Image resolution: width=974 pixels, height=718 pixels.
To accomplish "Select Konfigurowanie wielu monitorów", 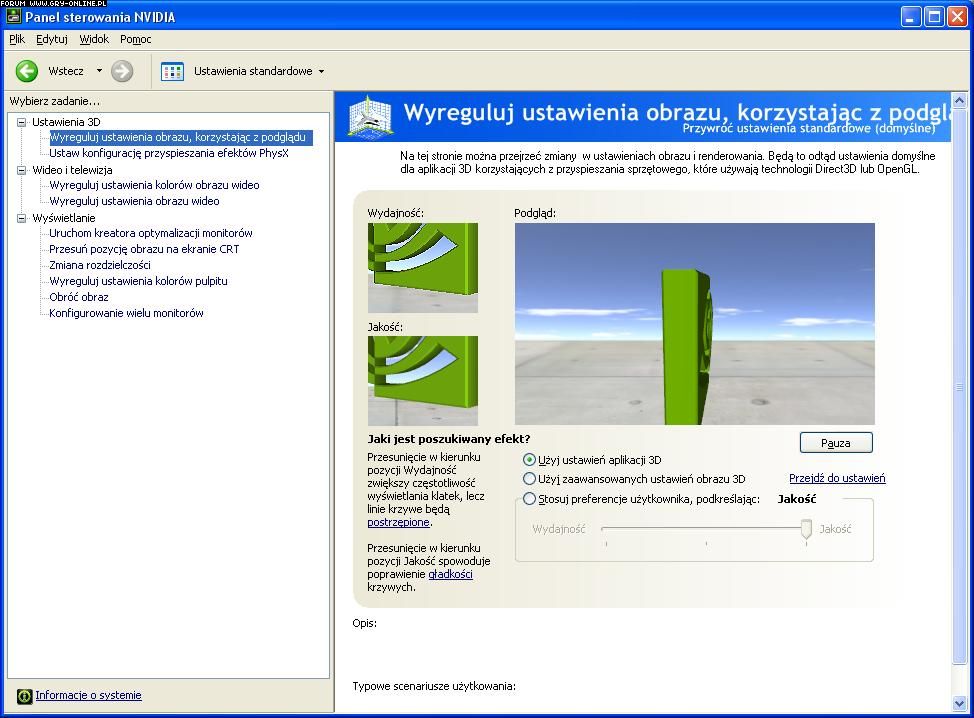I will tap(126, 314).
